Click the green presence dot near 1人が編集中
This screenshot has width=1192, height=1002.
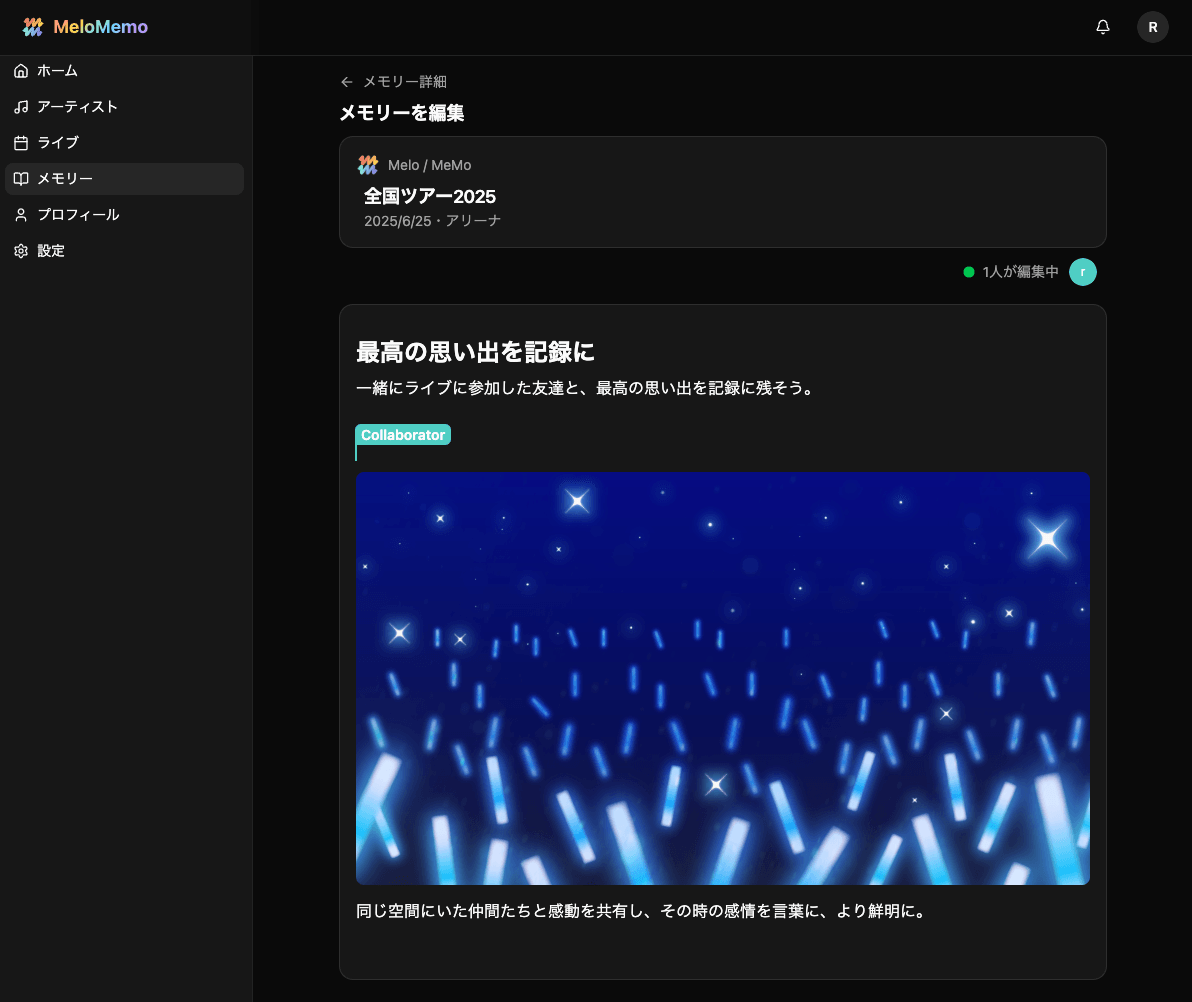tap(968, 271)
